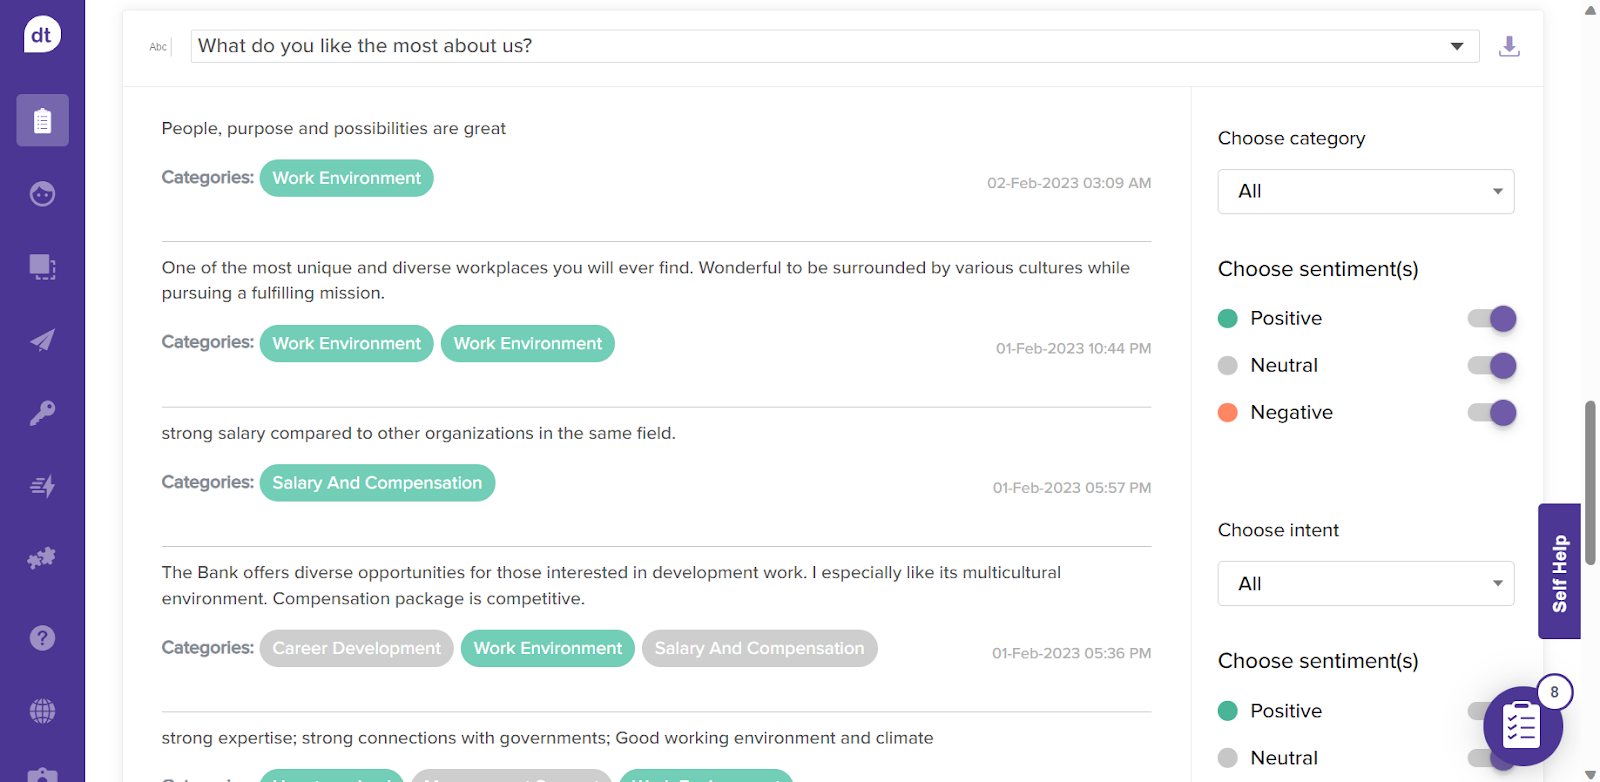Open the question mark help icon
Viewport: 1600px width, 782px height.
42,638
